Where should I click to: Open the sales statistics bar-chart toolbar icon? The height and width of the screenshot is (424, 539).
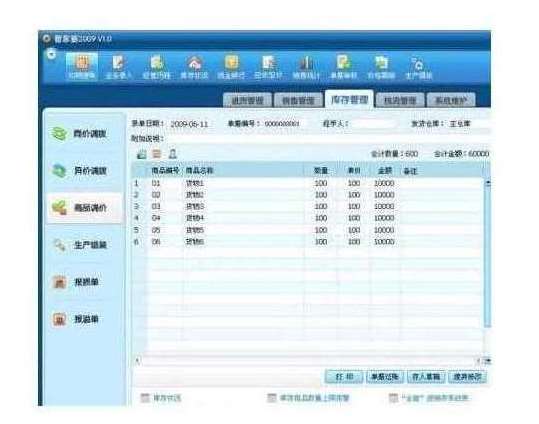tap(306, 67)
